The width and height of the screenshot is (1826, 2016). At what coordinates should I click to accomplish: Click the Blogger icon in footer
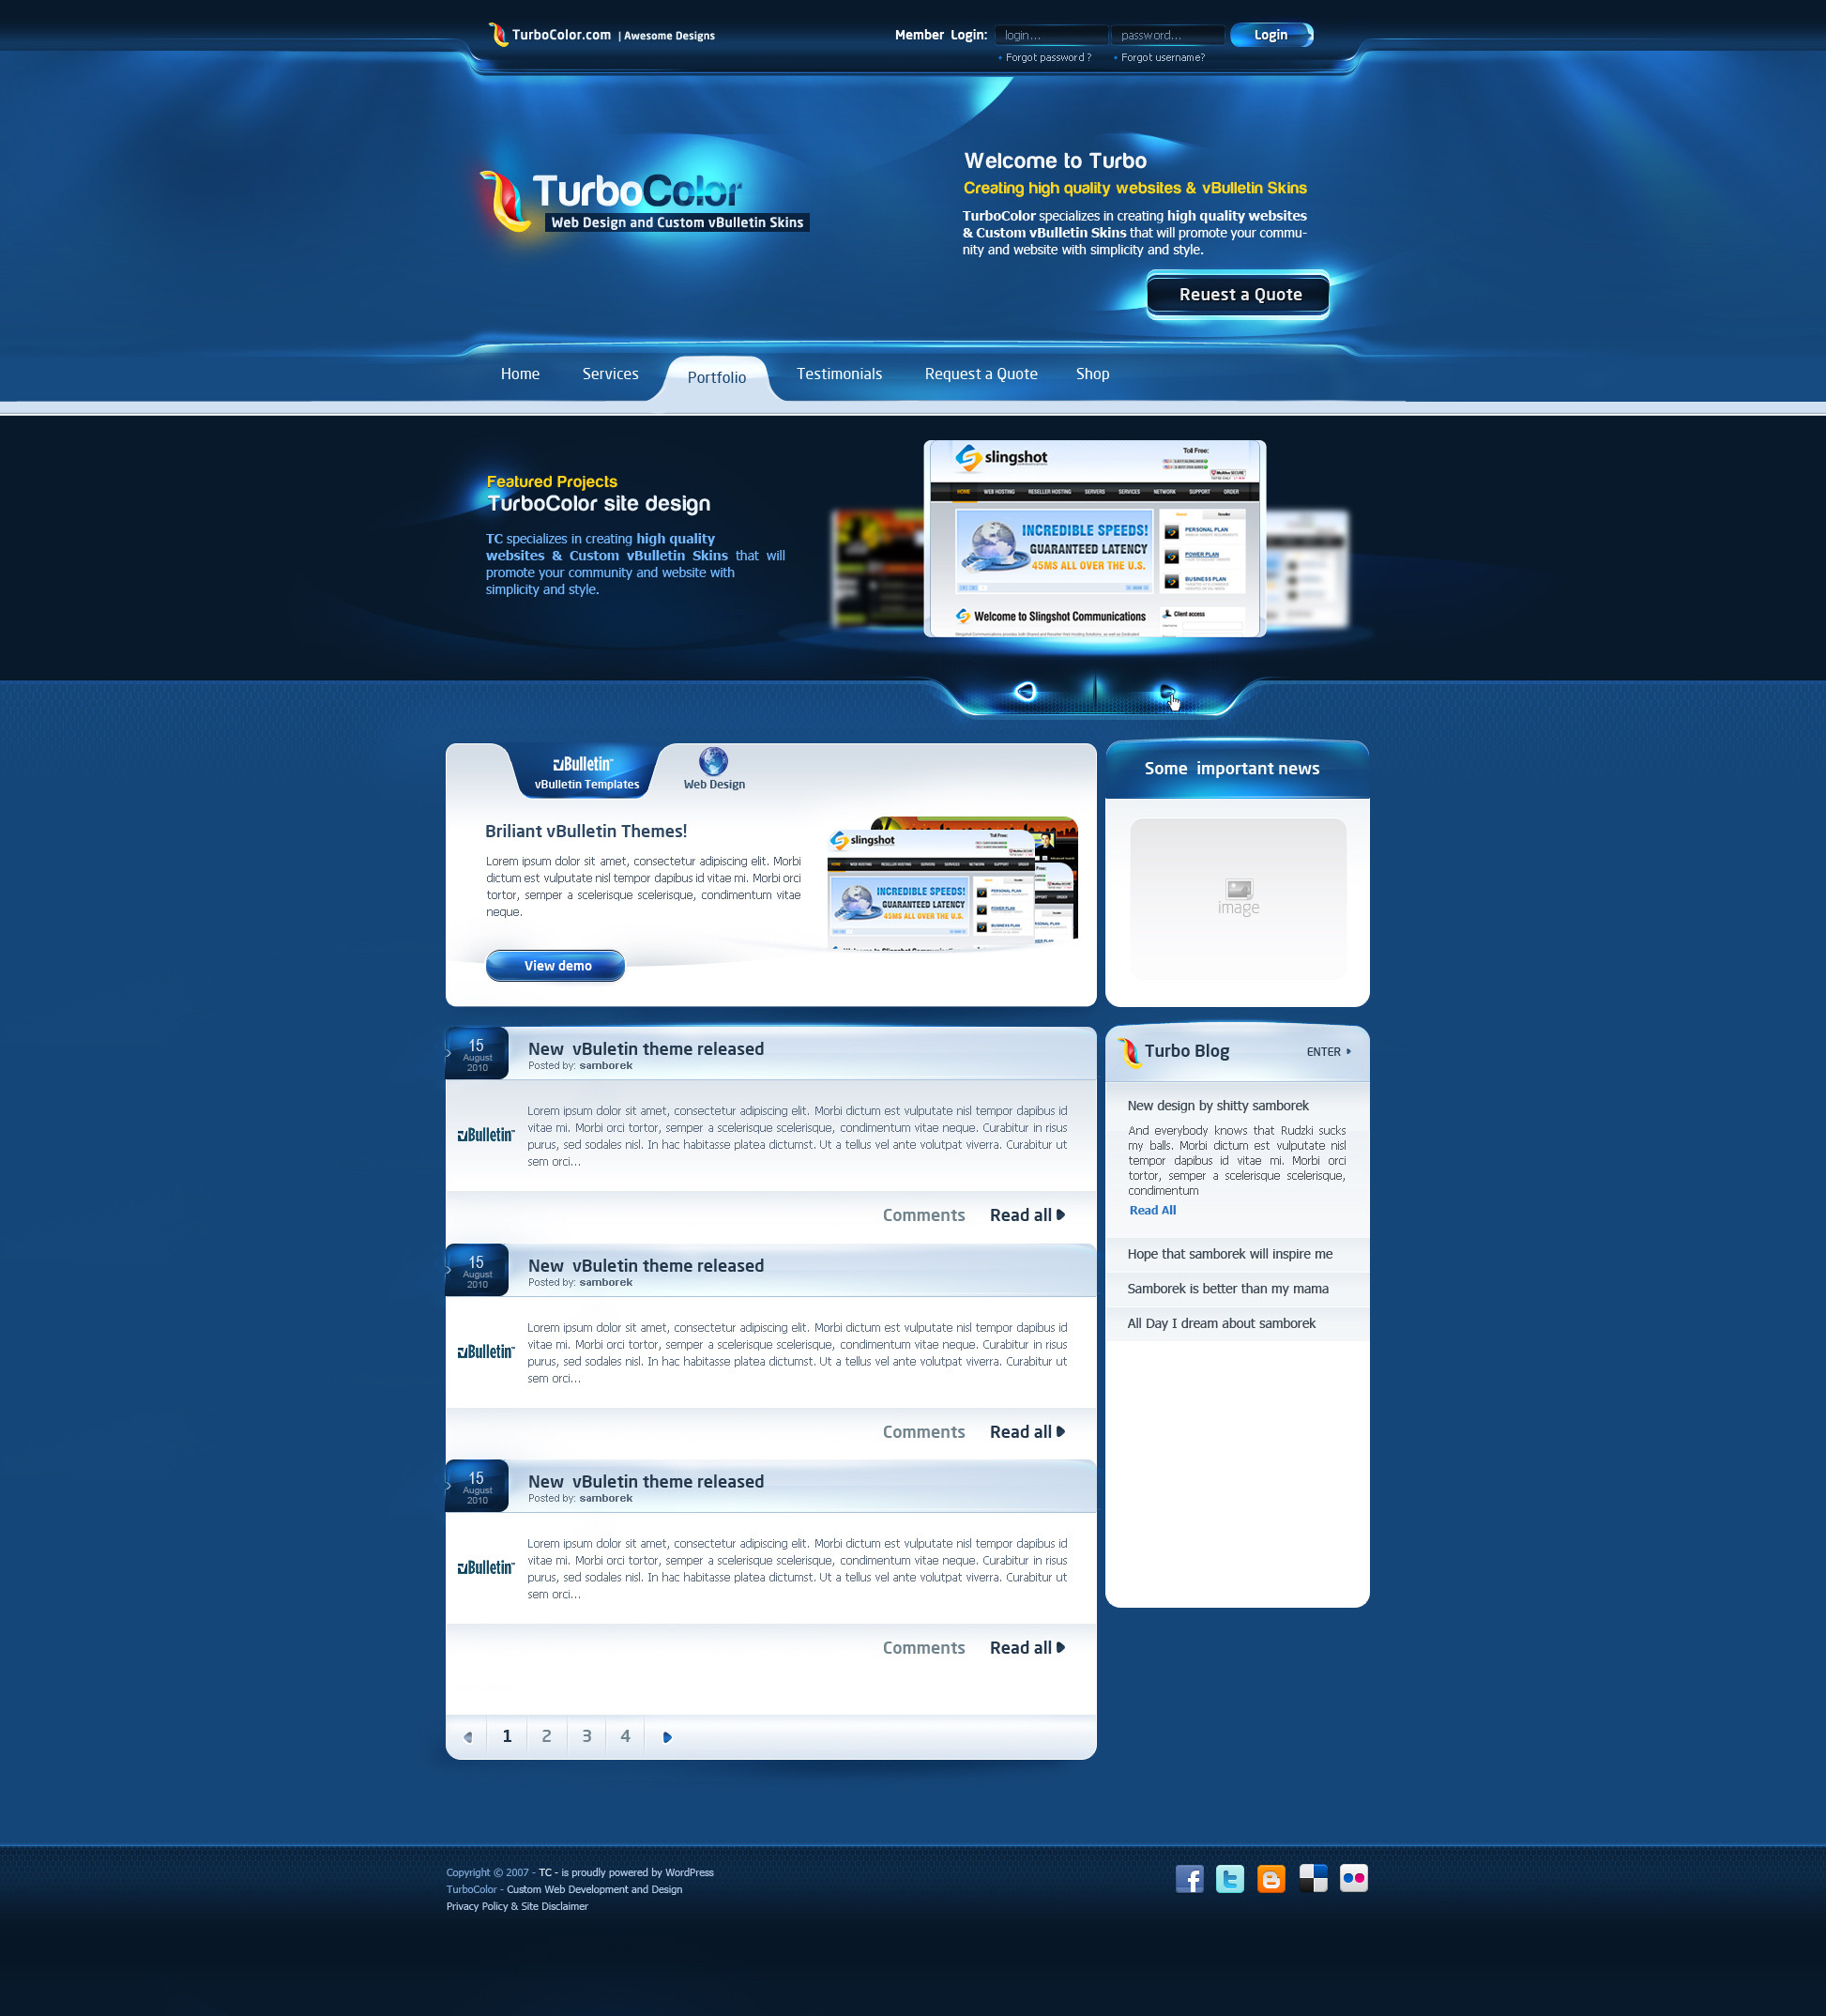(x=1270, y=1878)
